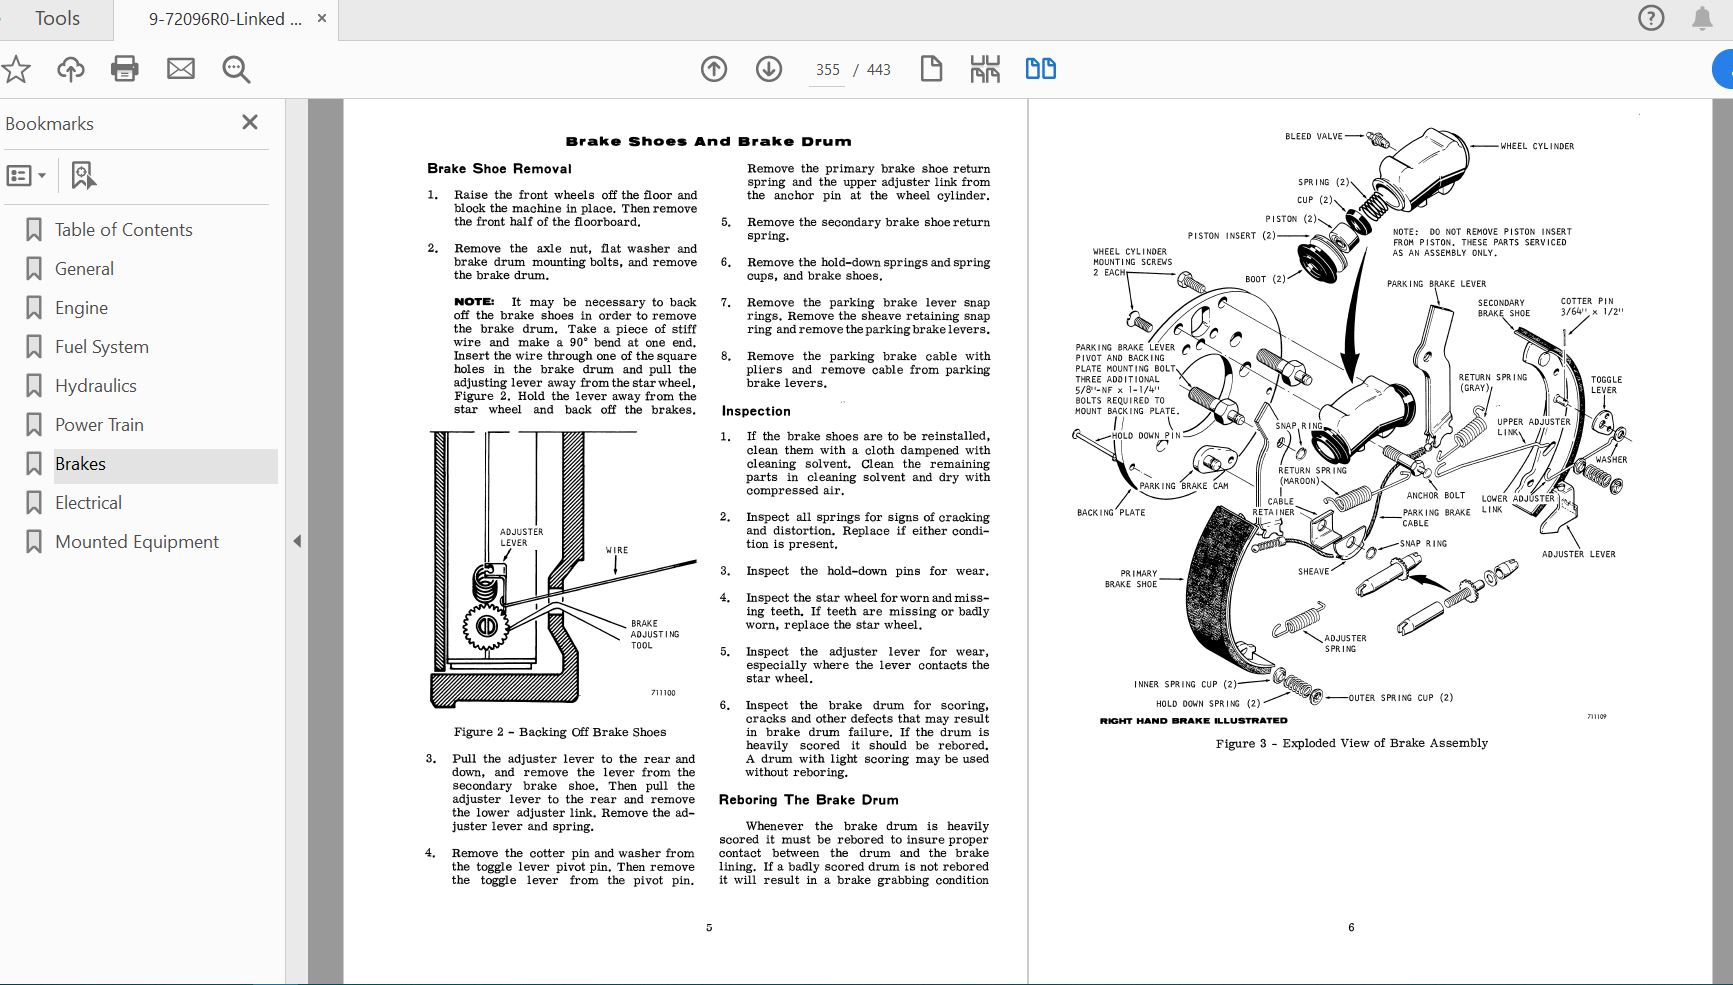Jump to Hydraulics bookmark
This screenshot has height=985, width=1733.
click(96, 386)
